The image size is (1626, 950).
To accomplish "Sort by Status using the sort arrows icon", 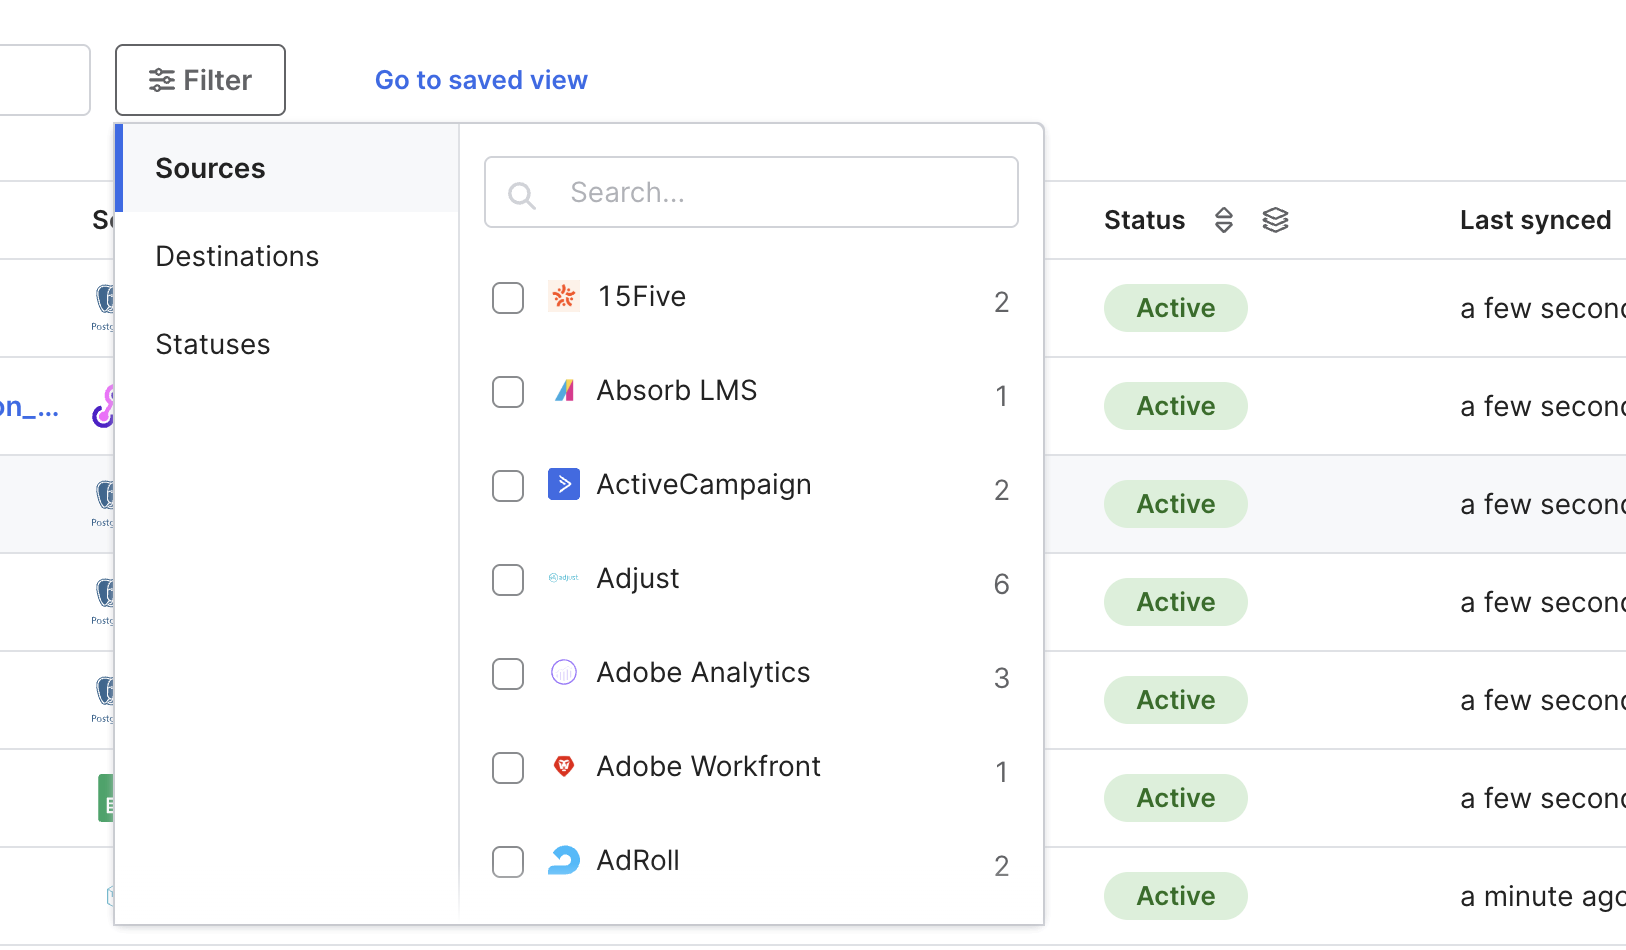I will tap(1224, 220).
